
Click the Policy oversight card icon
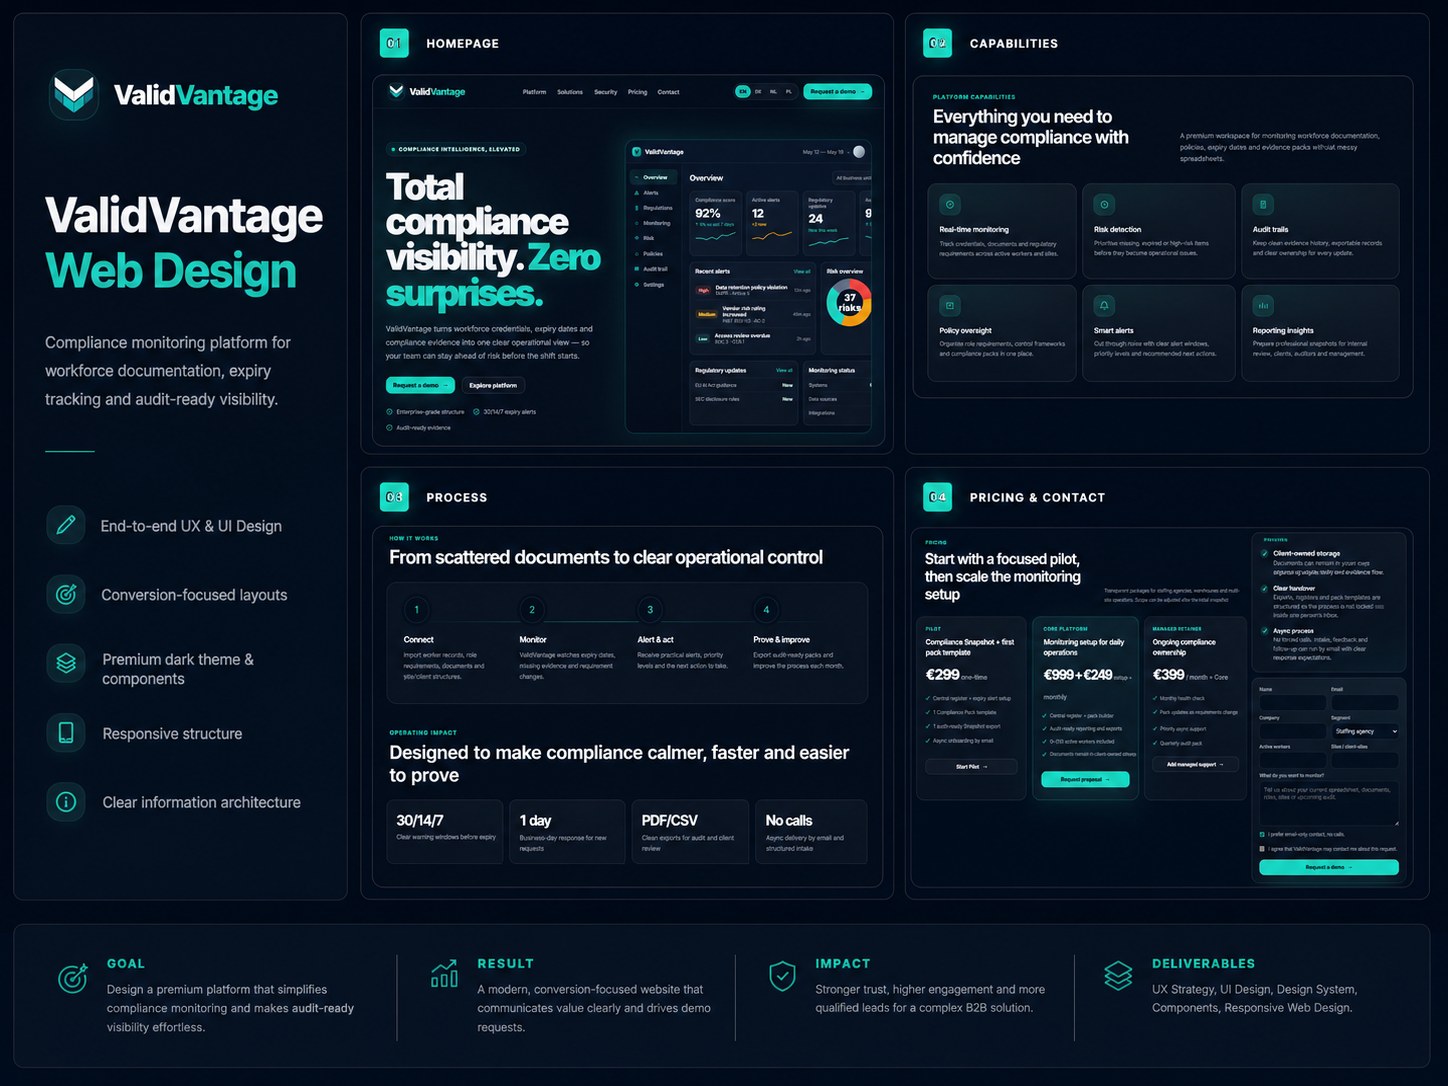click(950, 305)
